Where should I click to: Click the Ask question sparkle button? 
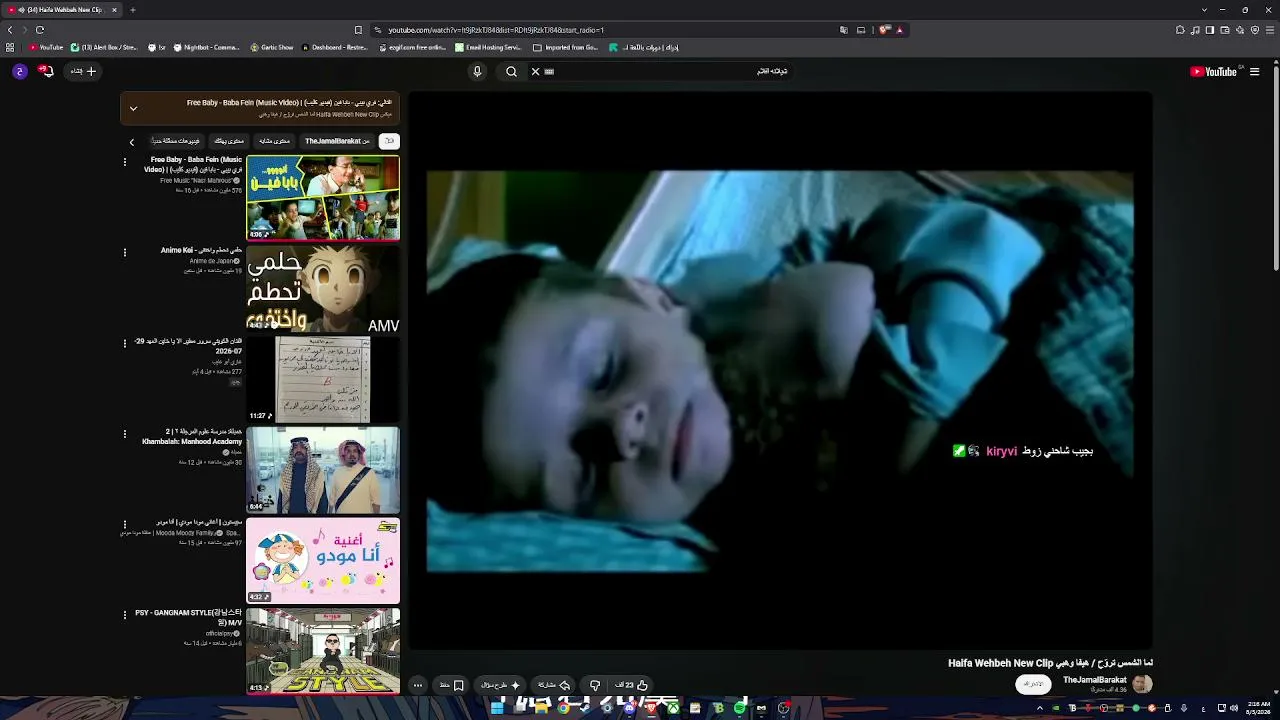[501, 685]
